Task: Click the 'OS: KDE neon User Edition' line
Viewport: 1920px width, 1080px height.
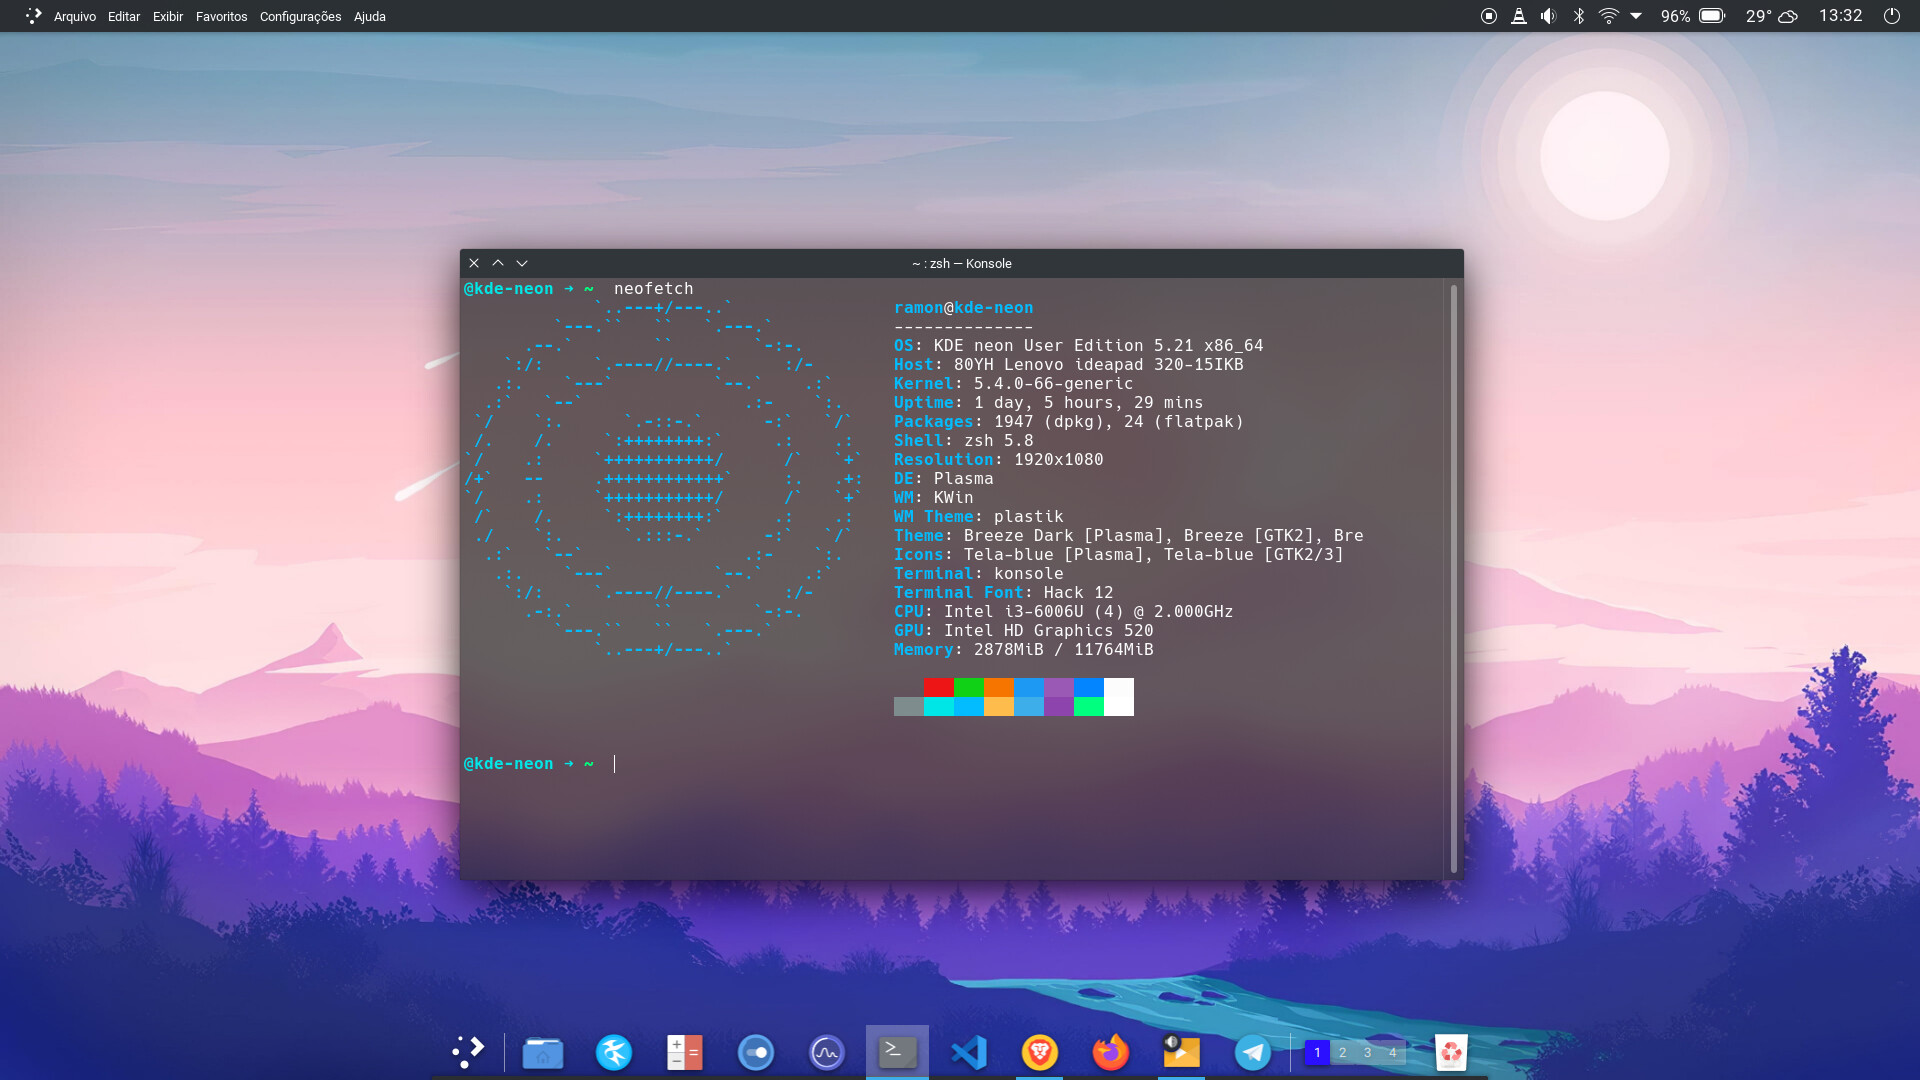Action: click(x=1078, y=346)
